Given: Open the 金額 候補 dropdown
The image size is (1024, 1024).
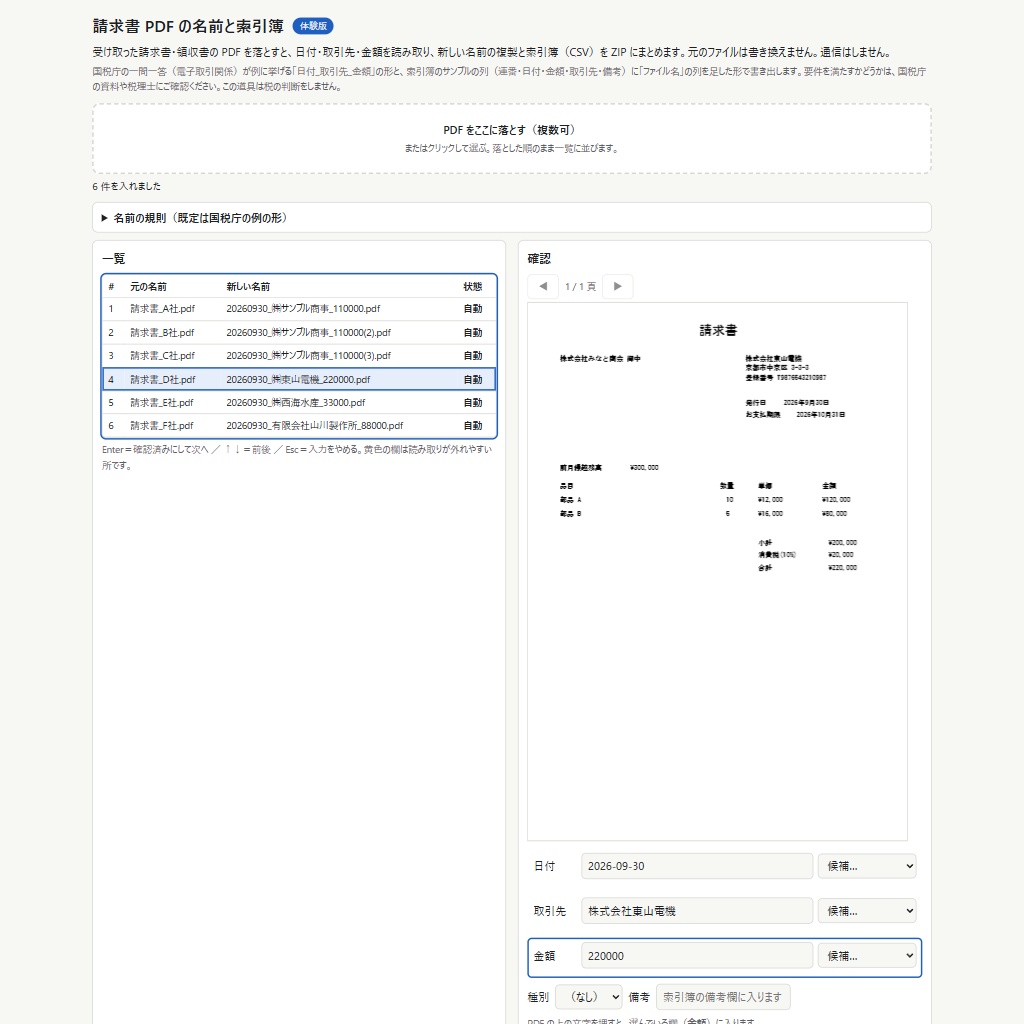Looking at the screenshot, I should tap(867, 956).
